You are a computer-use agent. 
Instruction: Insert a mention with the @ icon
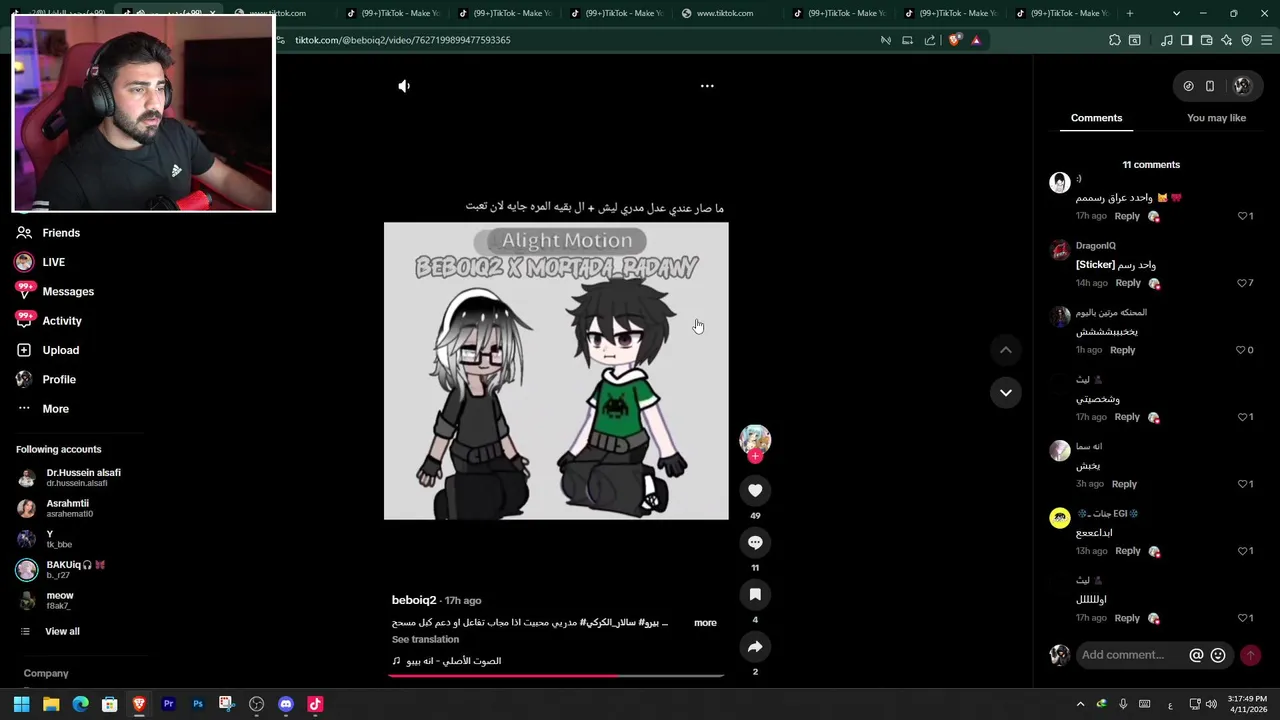[1196, 655]
